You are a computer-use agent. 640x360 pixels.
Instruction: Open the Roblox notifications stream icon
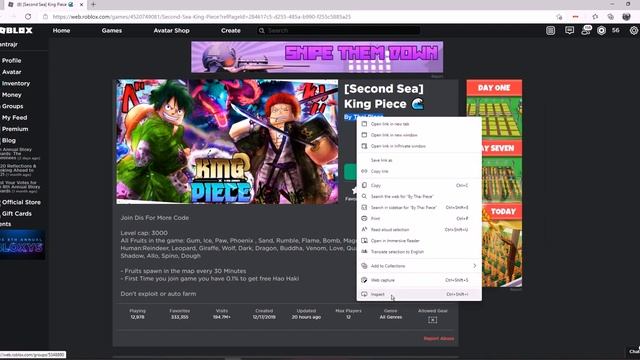[551, 31]
